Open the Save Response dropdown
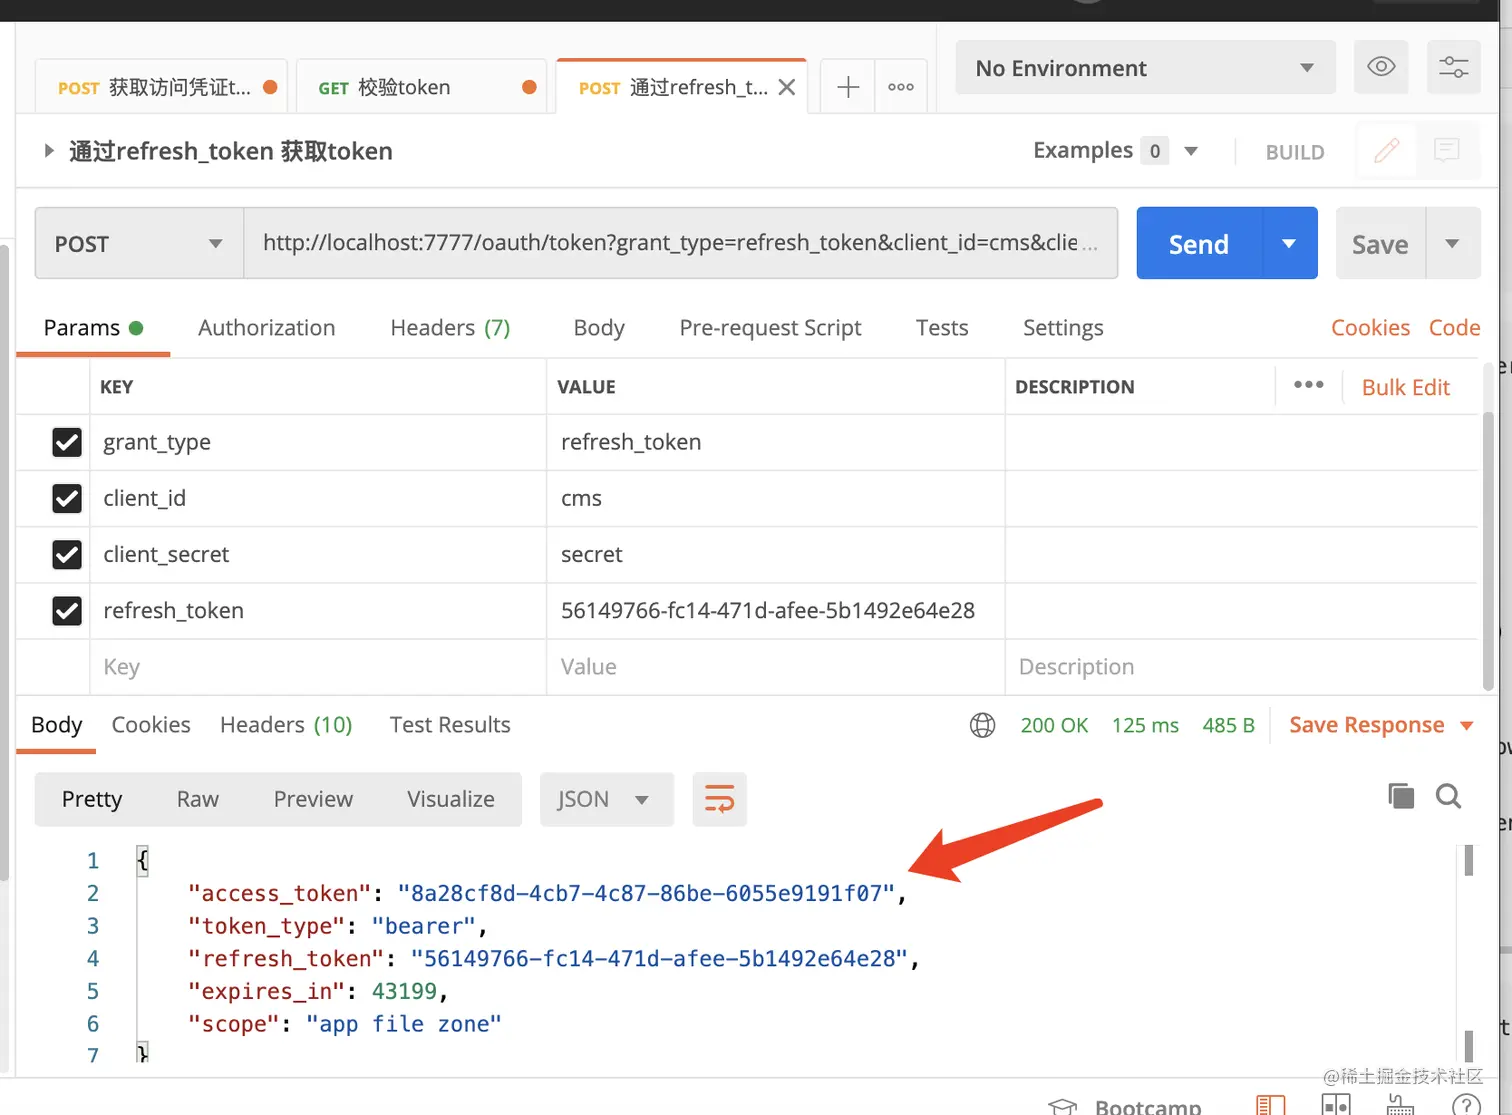The image size is (1512, 1115). pyautogui.click(x=1381, y=725)
